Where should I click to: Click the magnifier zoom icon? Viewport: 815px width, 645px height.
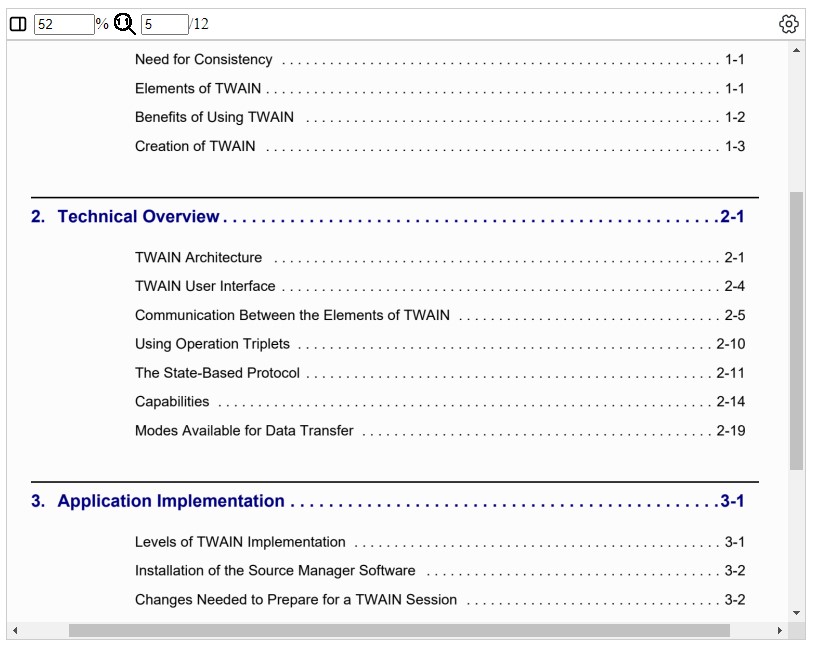(x=124, y=24)
